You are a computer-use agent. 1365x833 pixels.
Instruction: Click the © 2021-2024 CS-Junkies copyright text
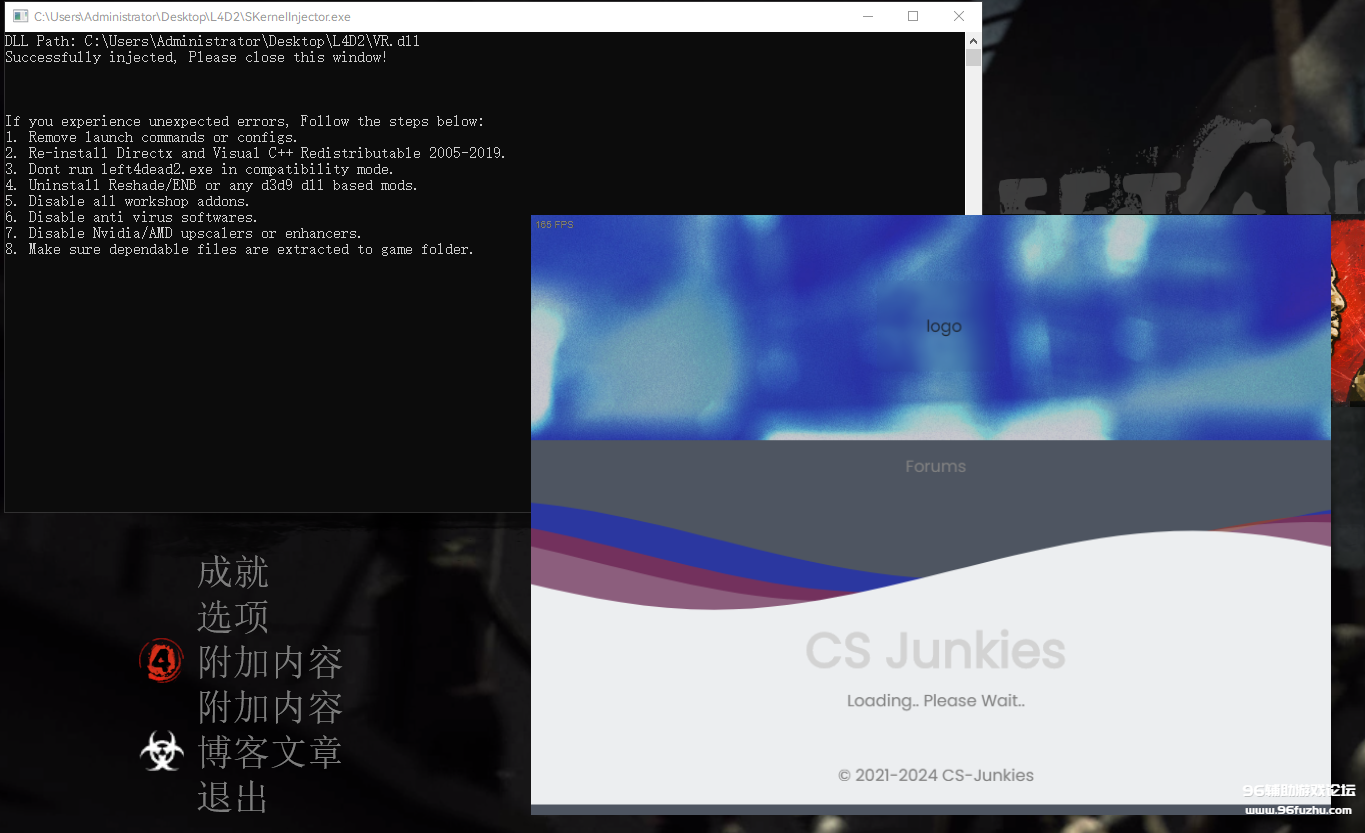935,775
